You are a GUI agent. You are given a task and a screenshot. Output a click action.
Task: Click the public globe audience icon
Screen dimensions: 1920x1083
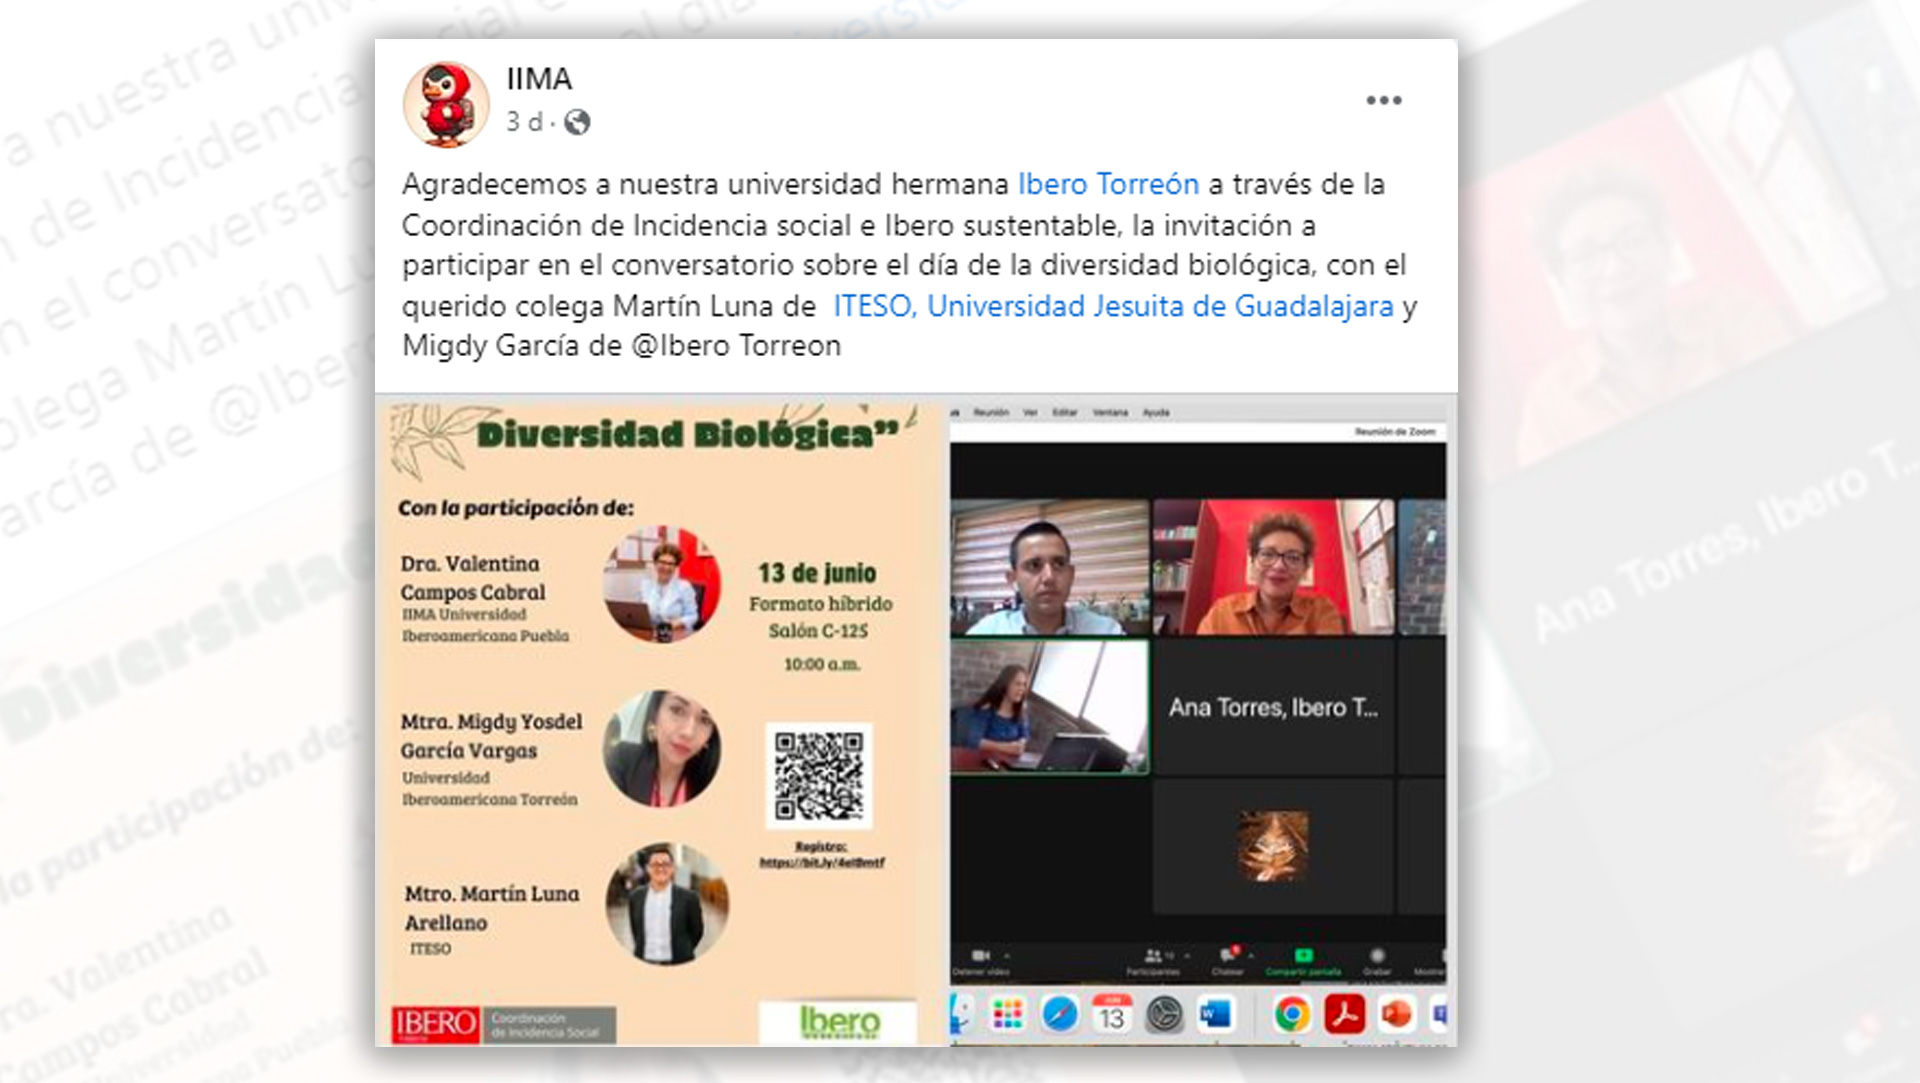coord(577,122)
